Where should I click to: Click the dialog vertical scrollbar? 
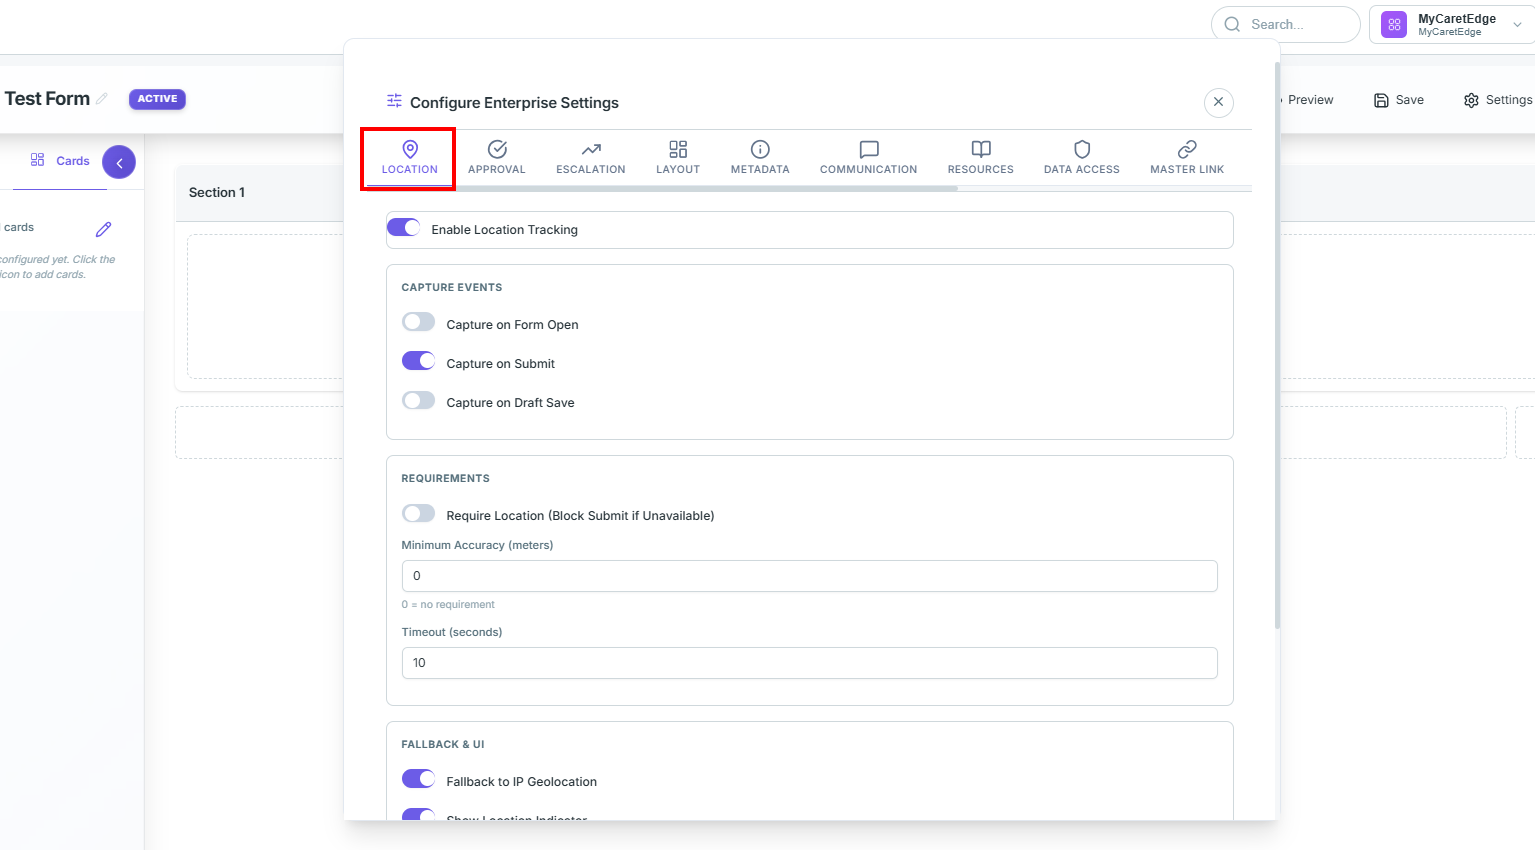tap(1277, 345)
